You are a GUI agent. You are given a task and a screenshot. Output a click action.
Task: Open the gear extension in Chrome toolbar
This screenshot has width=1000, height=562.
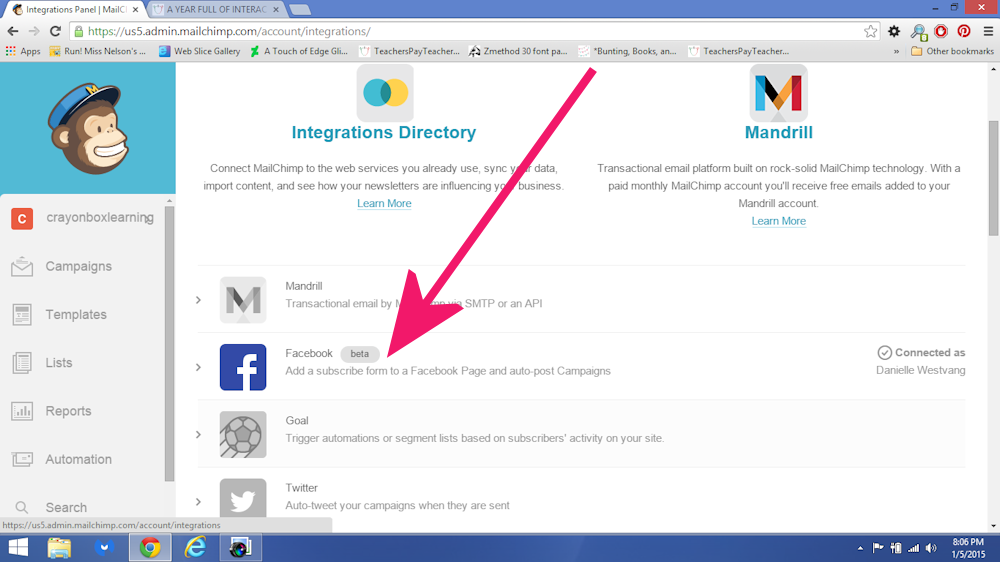[894, 31]
